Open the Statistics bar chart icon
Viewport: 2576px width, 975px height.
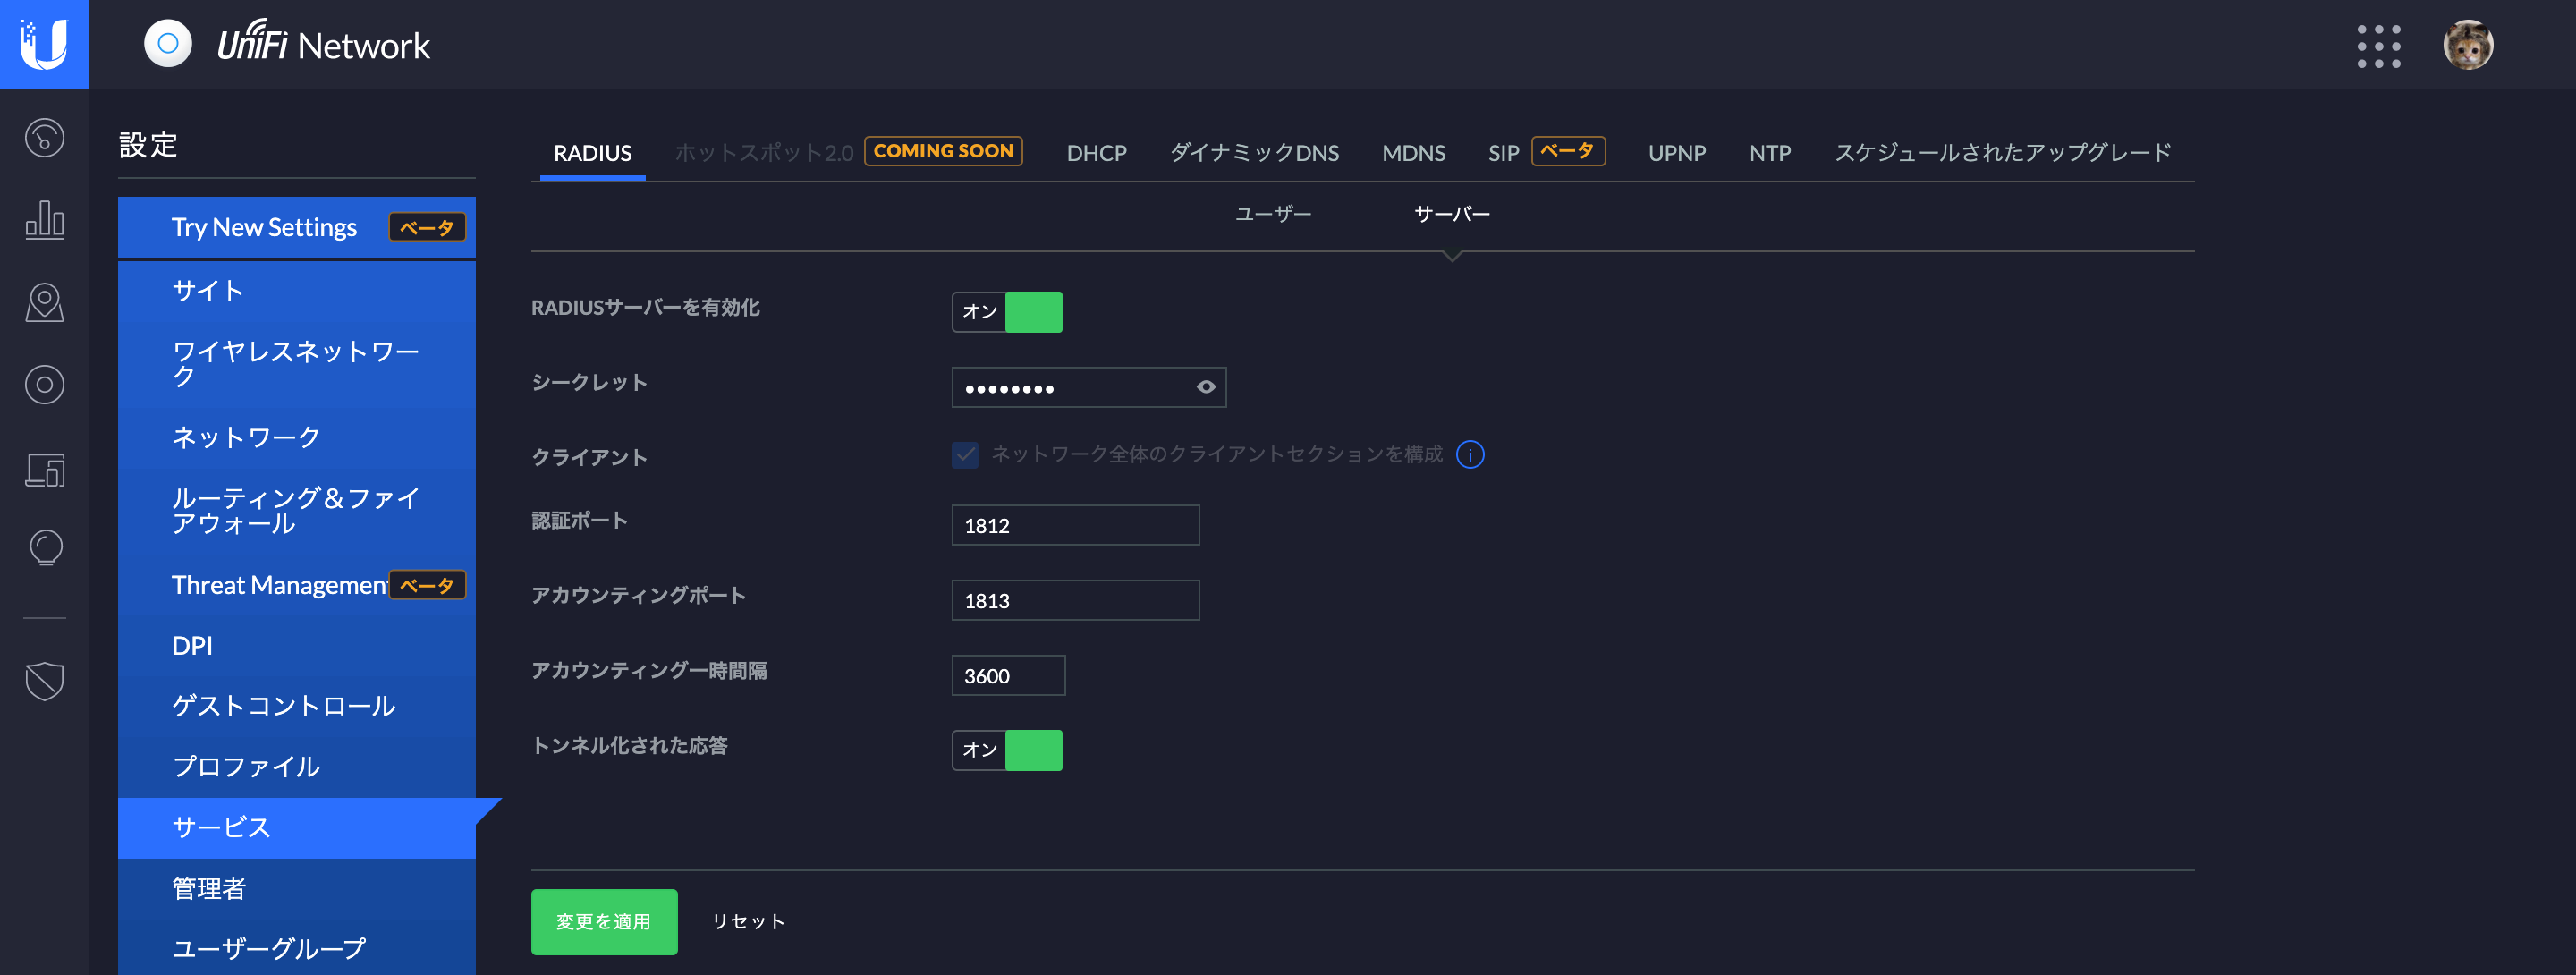coord(44,219)
